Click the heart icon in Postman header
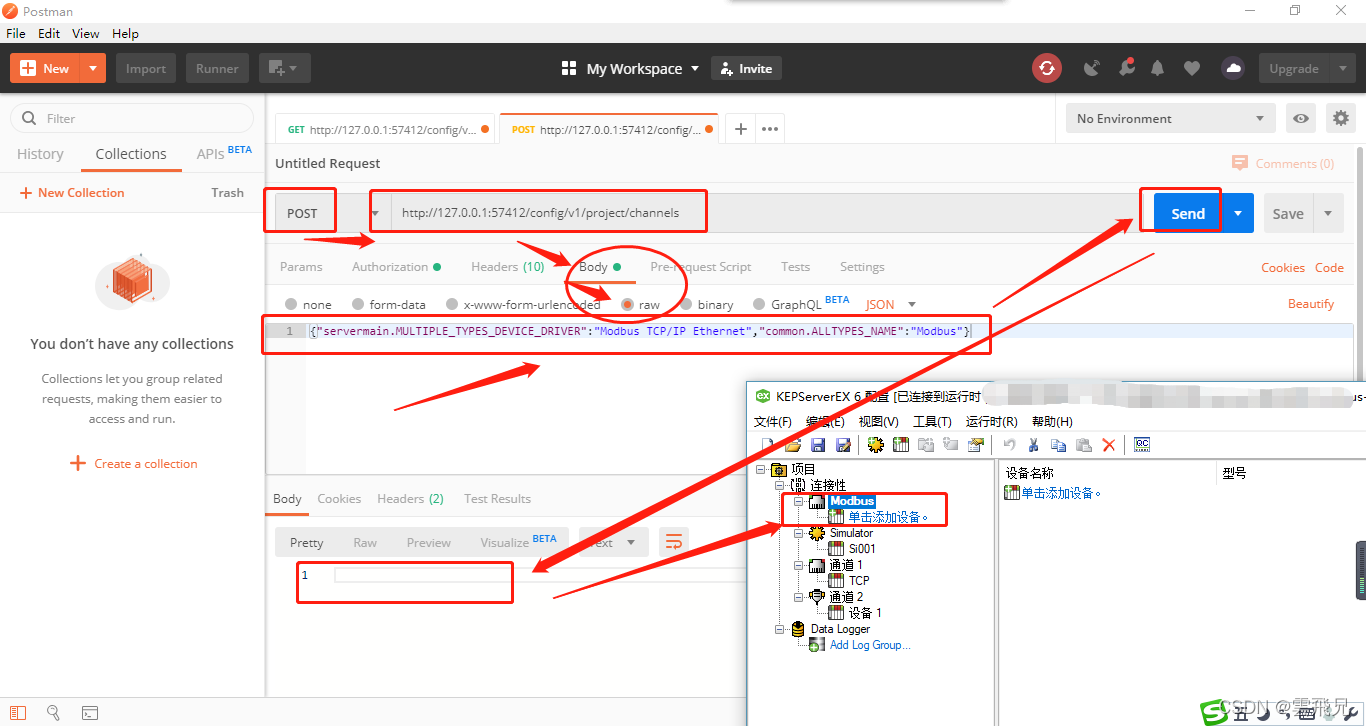This screenshot has width=1366, height=726. [1192, 68]
